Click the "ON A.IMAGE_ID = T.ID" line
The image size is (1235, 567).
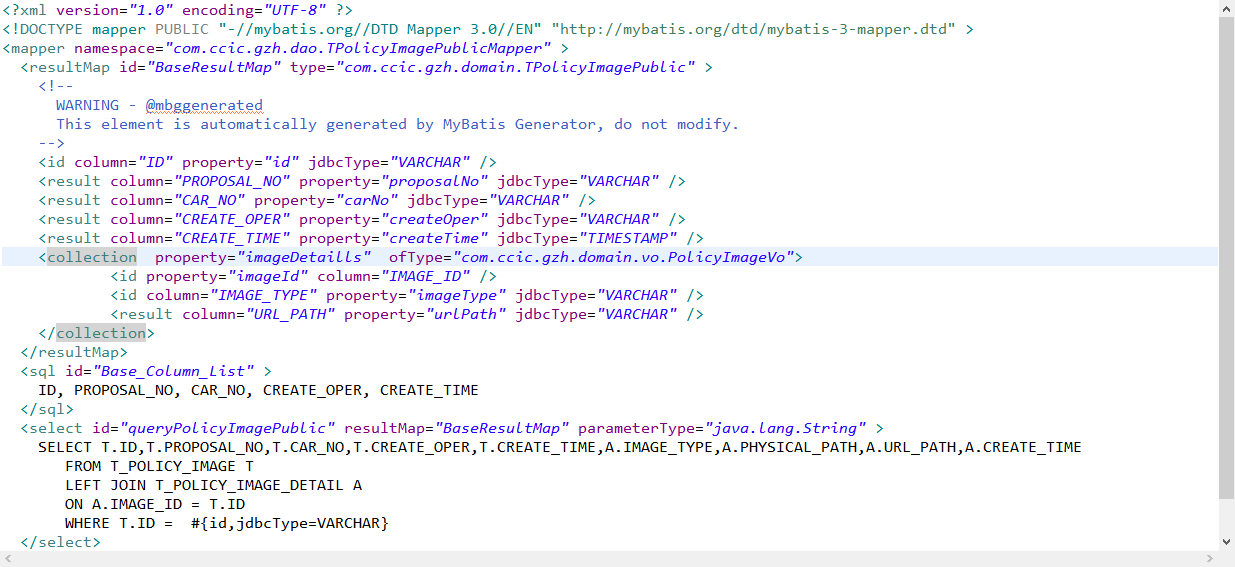tap(155, 504)
